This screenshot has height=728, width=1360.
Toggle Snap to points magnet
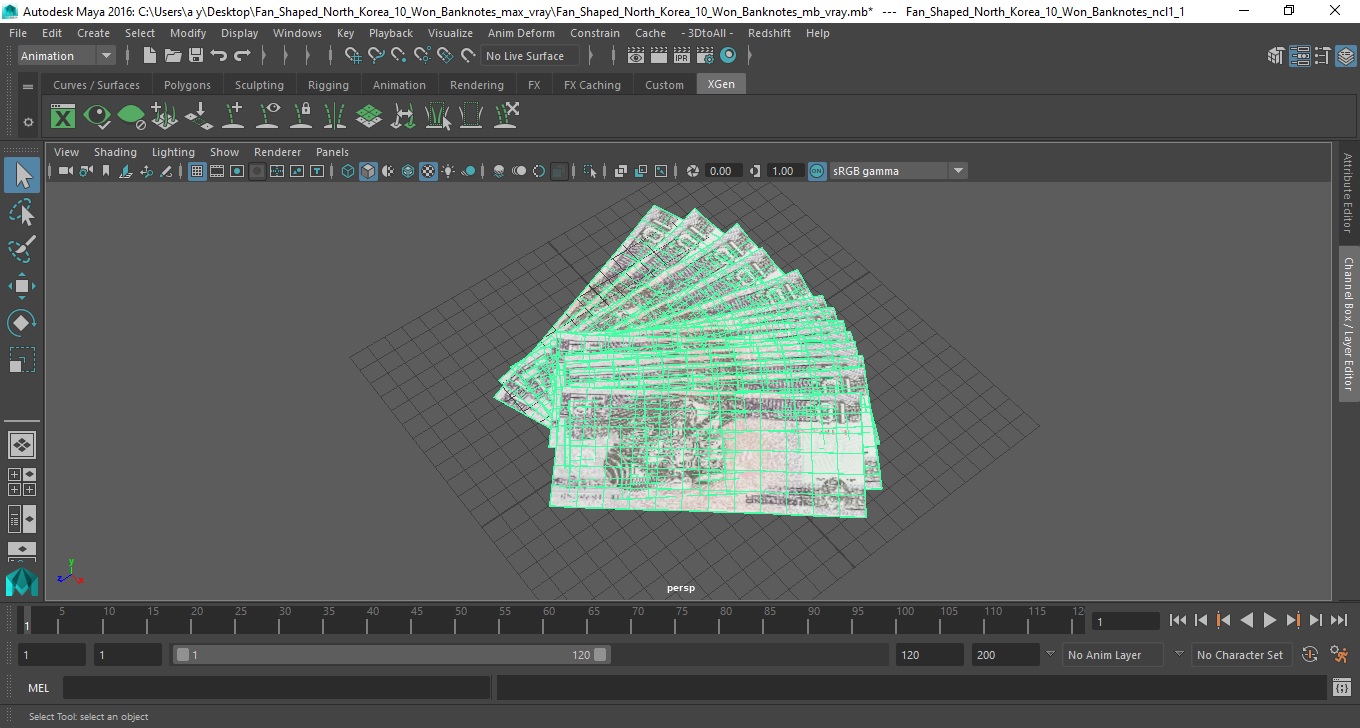[399, 56]
